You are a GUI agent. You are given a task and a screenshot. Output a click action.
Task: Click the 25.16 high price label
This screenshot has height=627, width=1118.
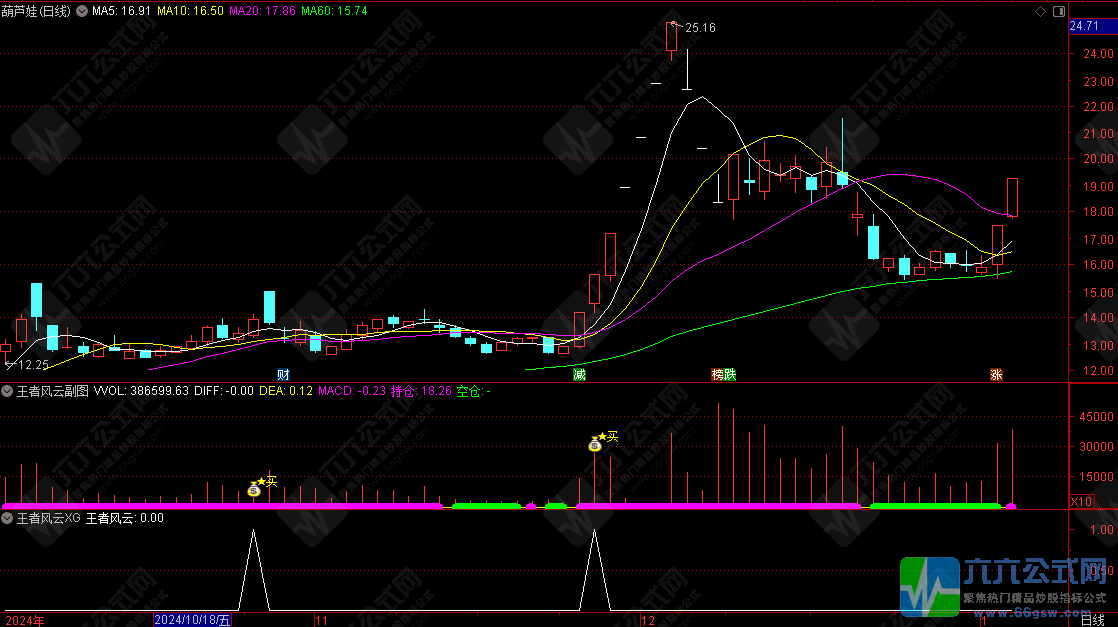(700, 28)
